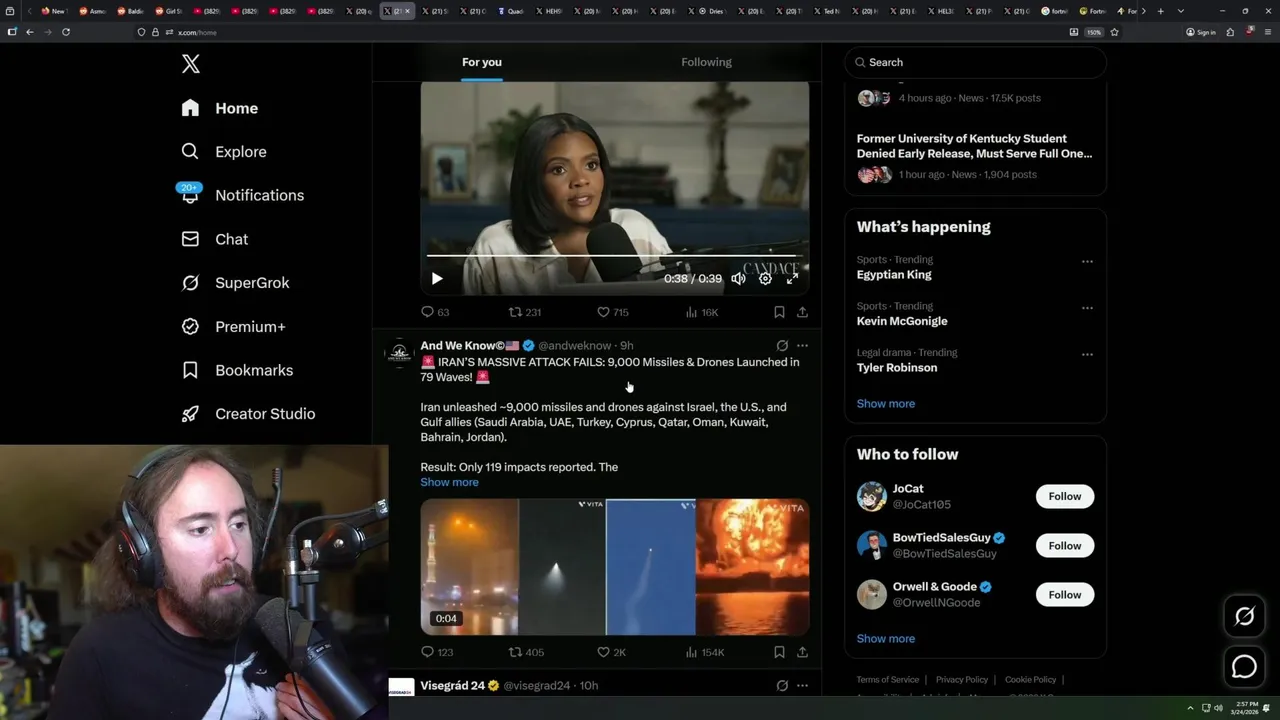This screenshot has width=1280, height=720.
Task: Show more under What's happening
Action: (x=886, y=404)
